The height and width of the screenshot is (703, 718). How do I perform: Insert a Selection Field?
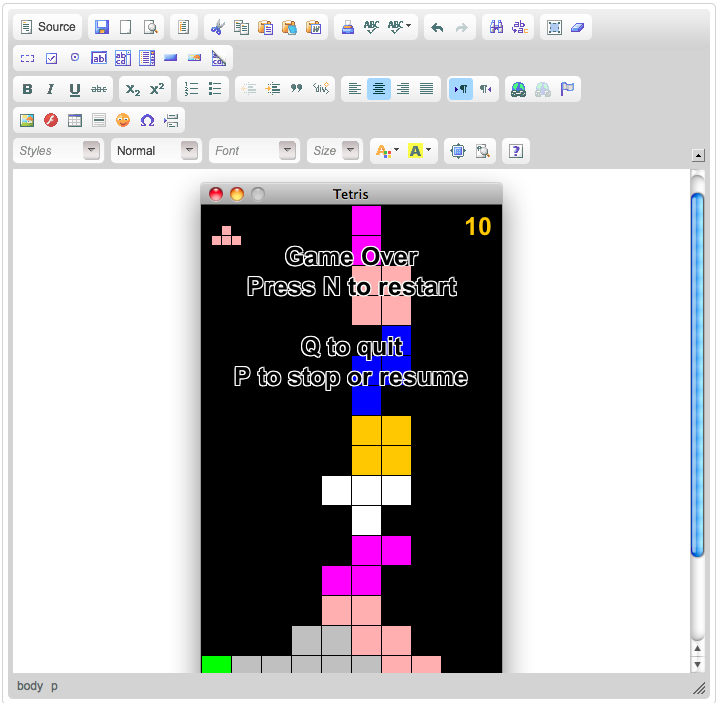(147, 58)
